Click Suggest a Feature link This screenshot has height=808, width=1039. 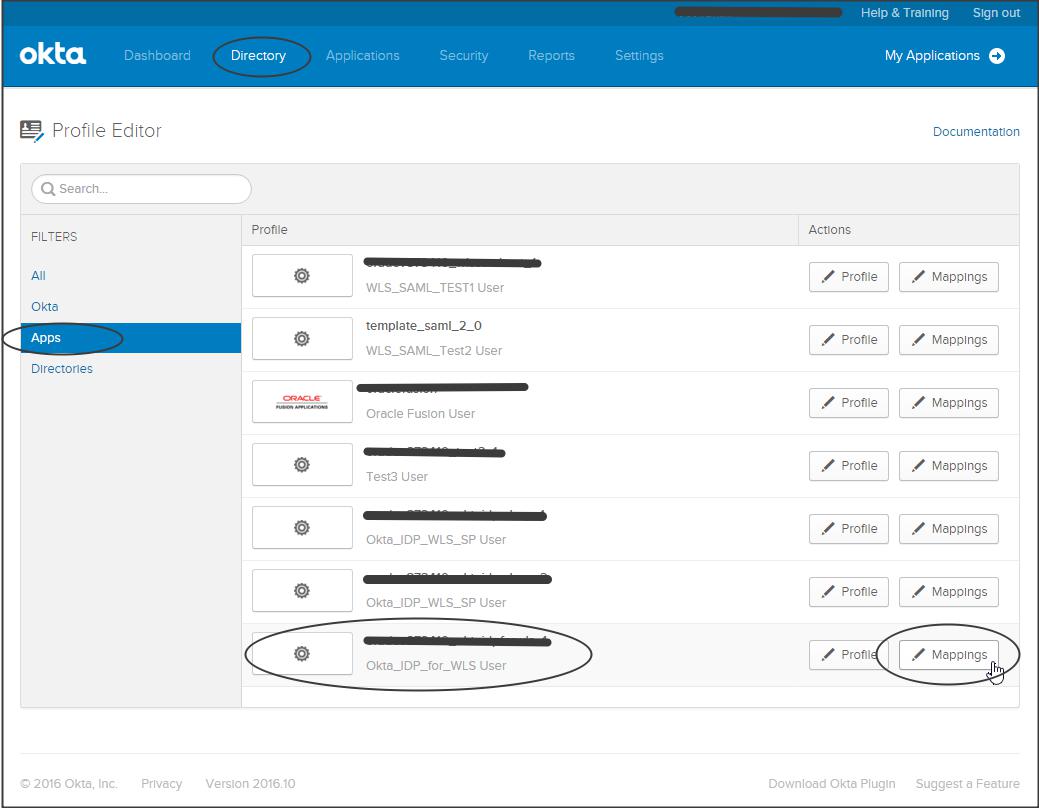point(967,783)
